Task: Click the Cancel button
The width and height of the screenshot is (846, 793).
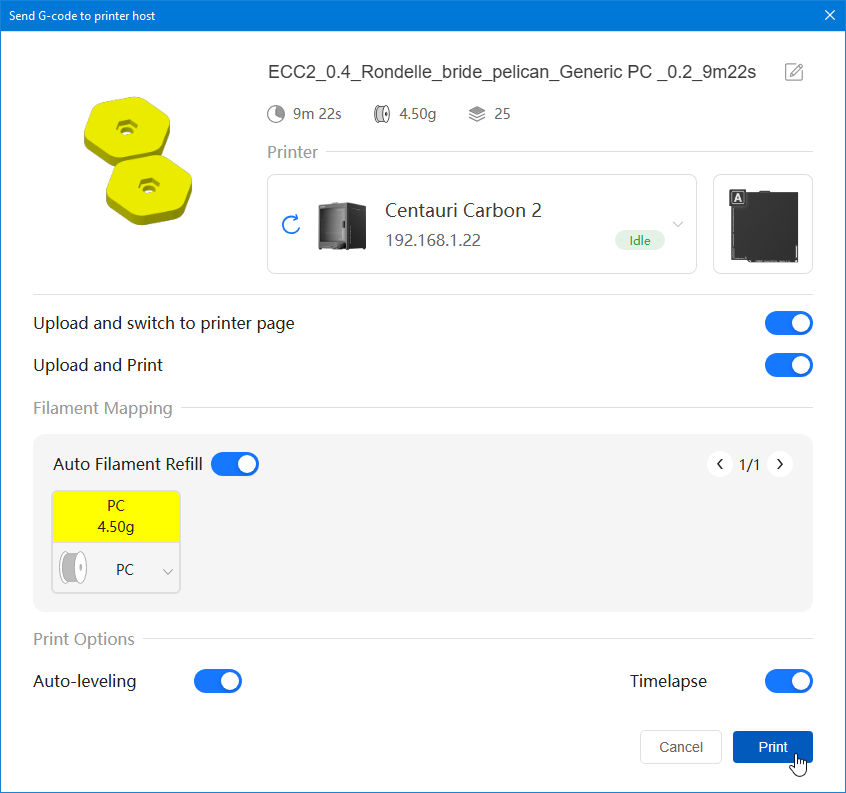Action: (x=680, y=747)
